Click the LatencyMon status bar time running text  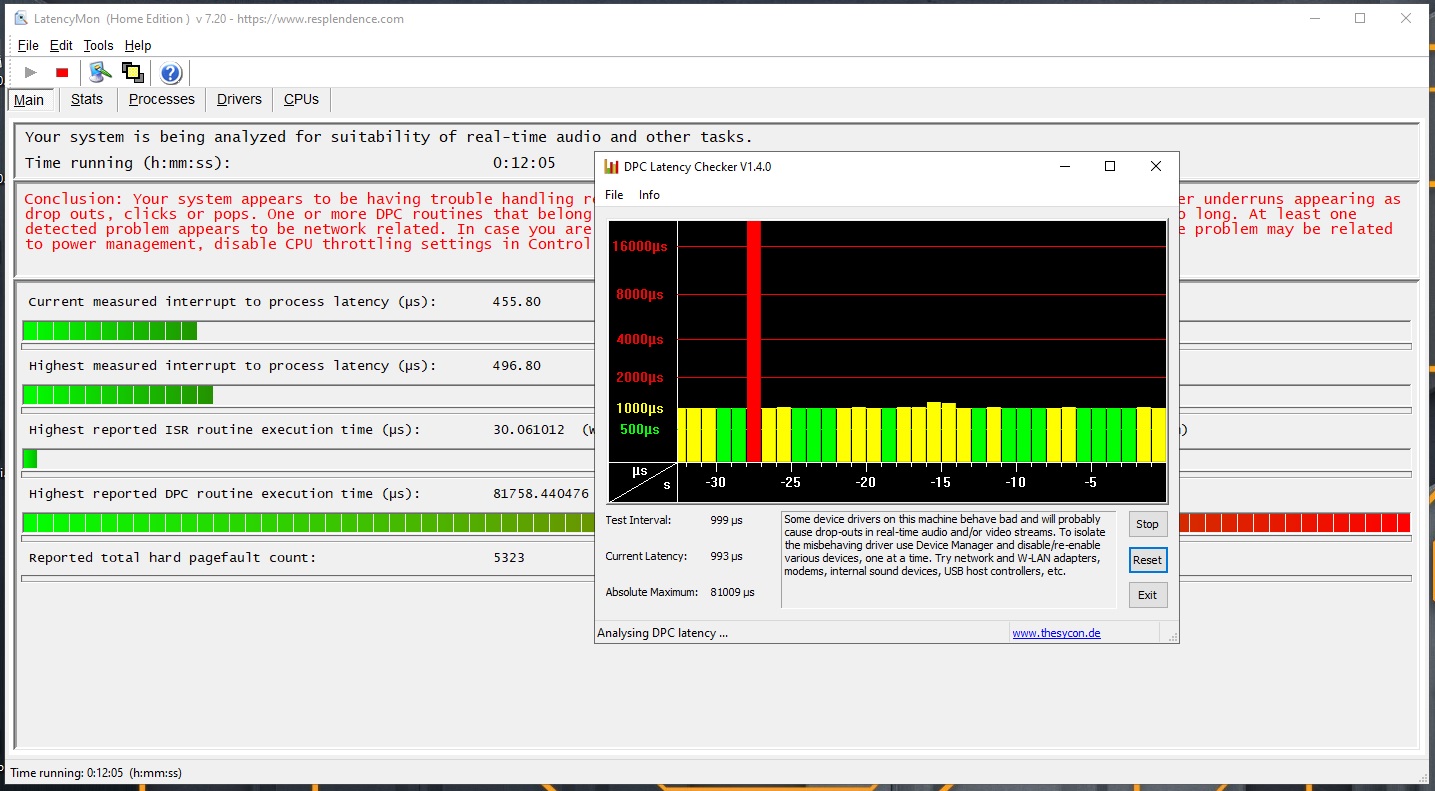click(x=96, y=773)
